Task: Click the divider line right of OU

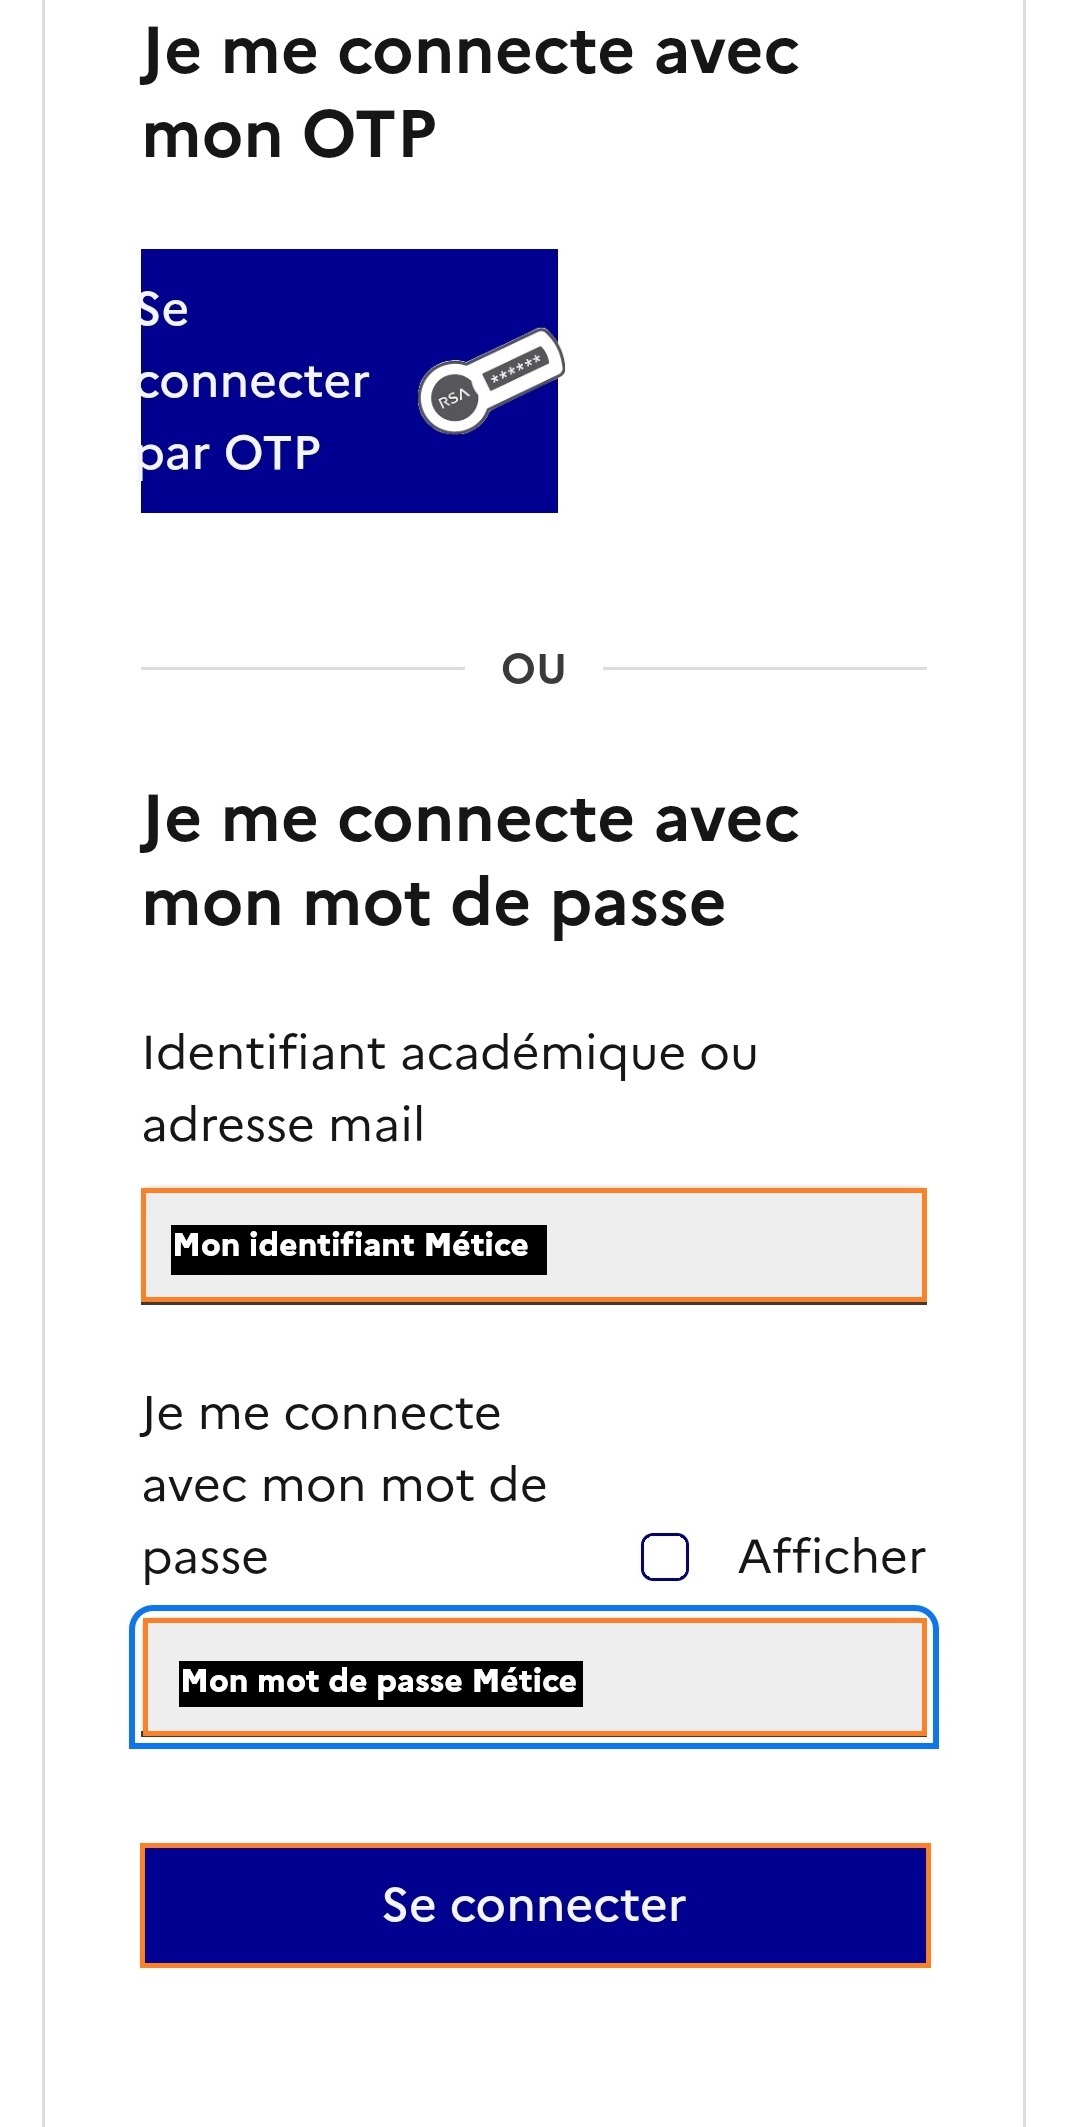Action: (765, 668)
